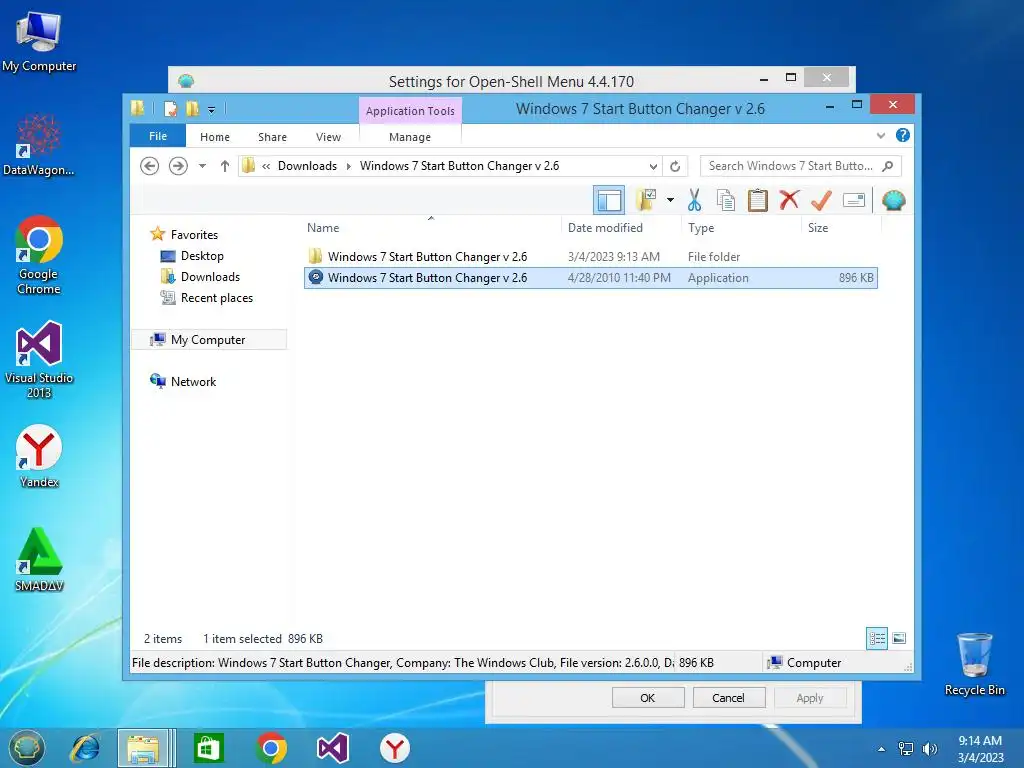This screenshot has height=768, width=1024.
Task: Click the Rename toolbar icon
Action: 854,200
